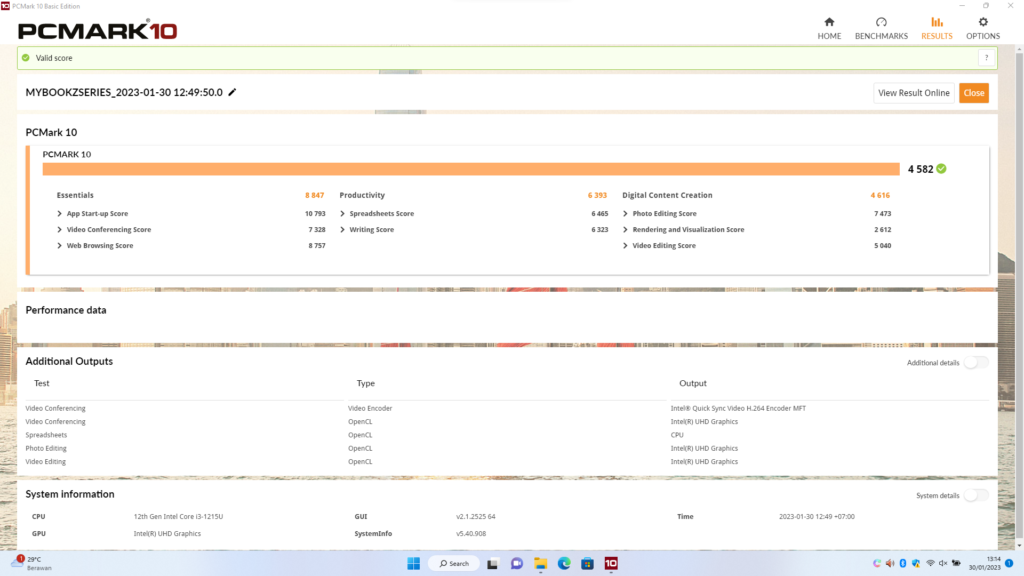
Task: Click View Result Online button
Action: tap(914, 93)
